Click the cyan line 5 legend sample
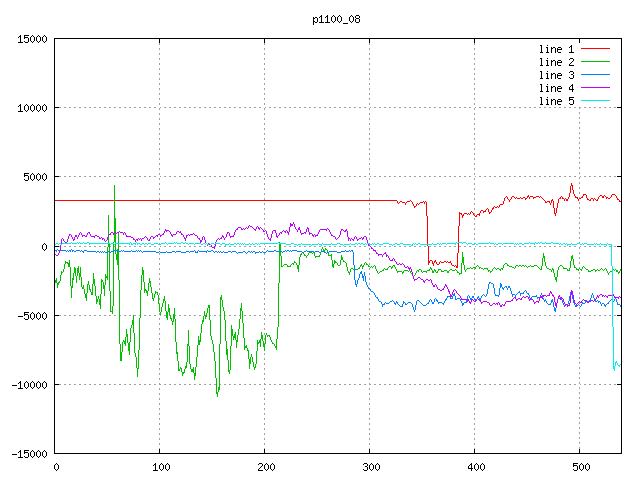The width and height of the screenshot is (640, 480). coord(595,101)
